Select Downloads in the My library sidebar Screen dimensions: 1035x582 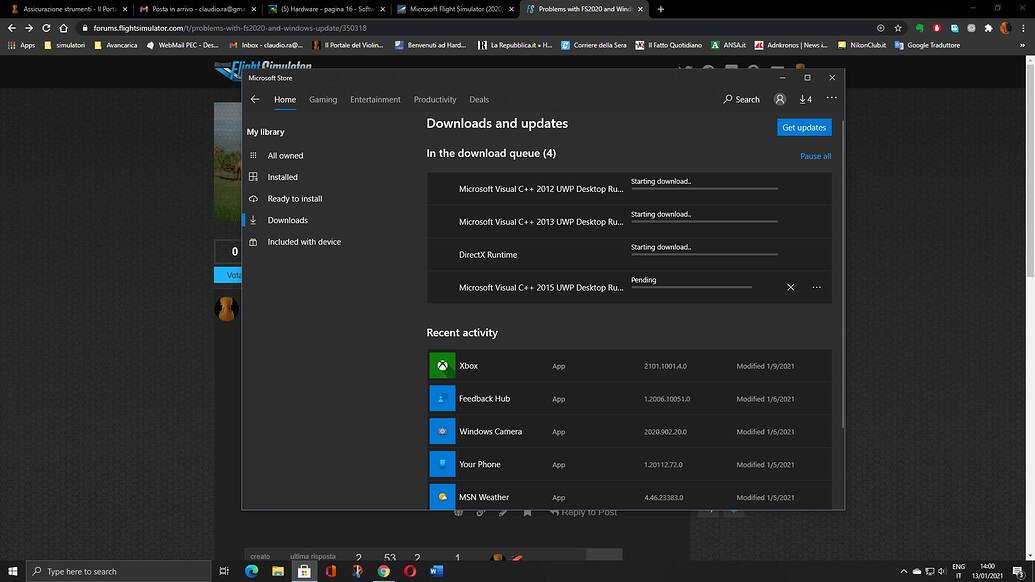[x=287, y=220]
